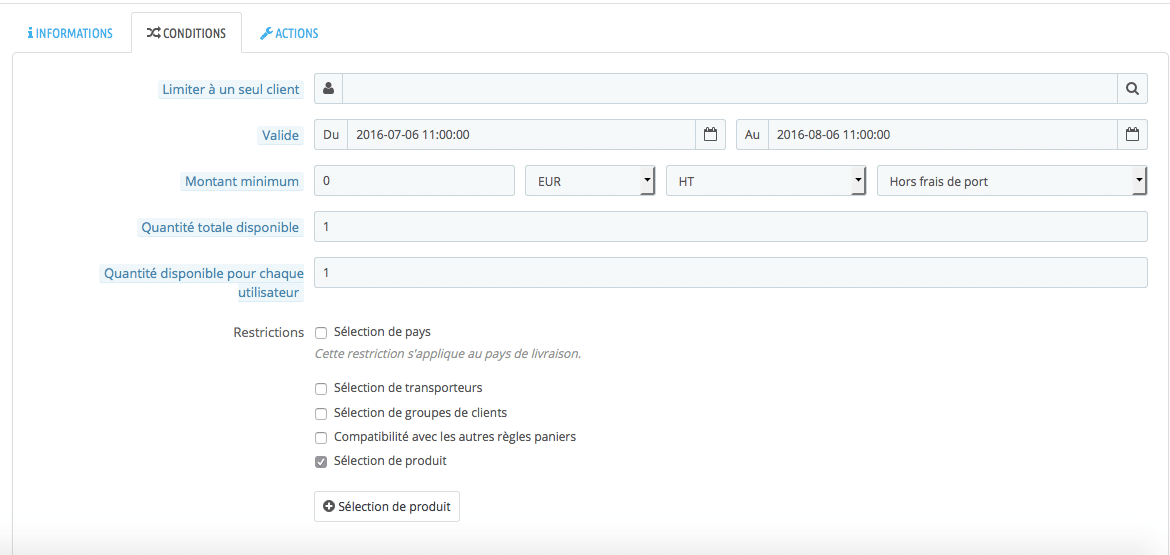Click the shuffle icon on Conditions tab
The height and width of the screenshot is (555, 1170).
153,33
